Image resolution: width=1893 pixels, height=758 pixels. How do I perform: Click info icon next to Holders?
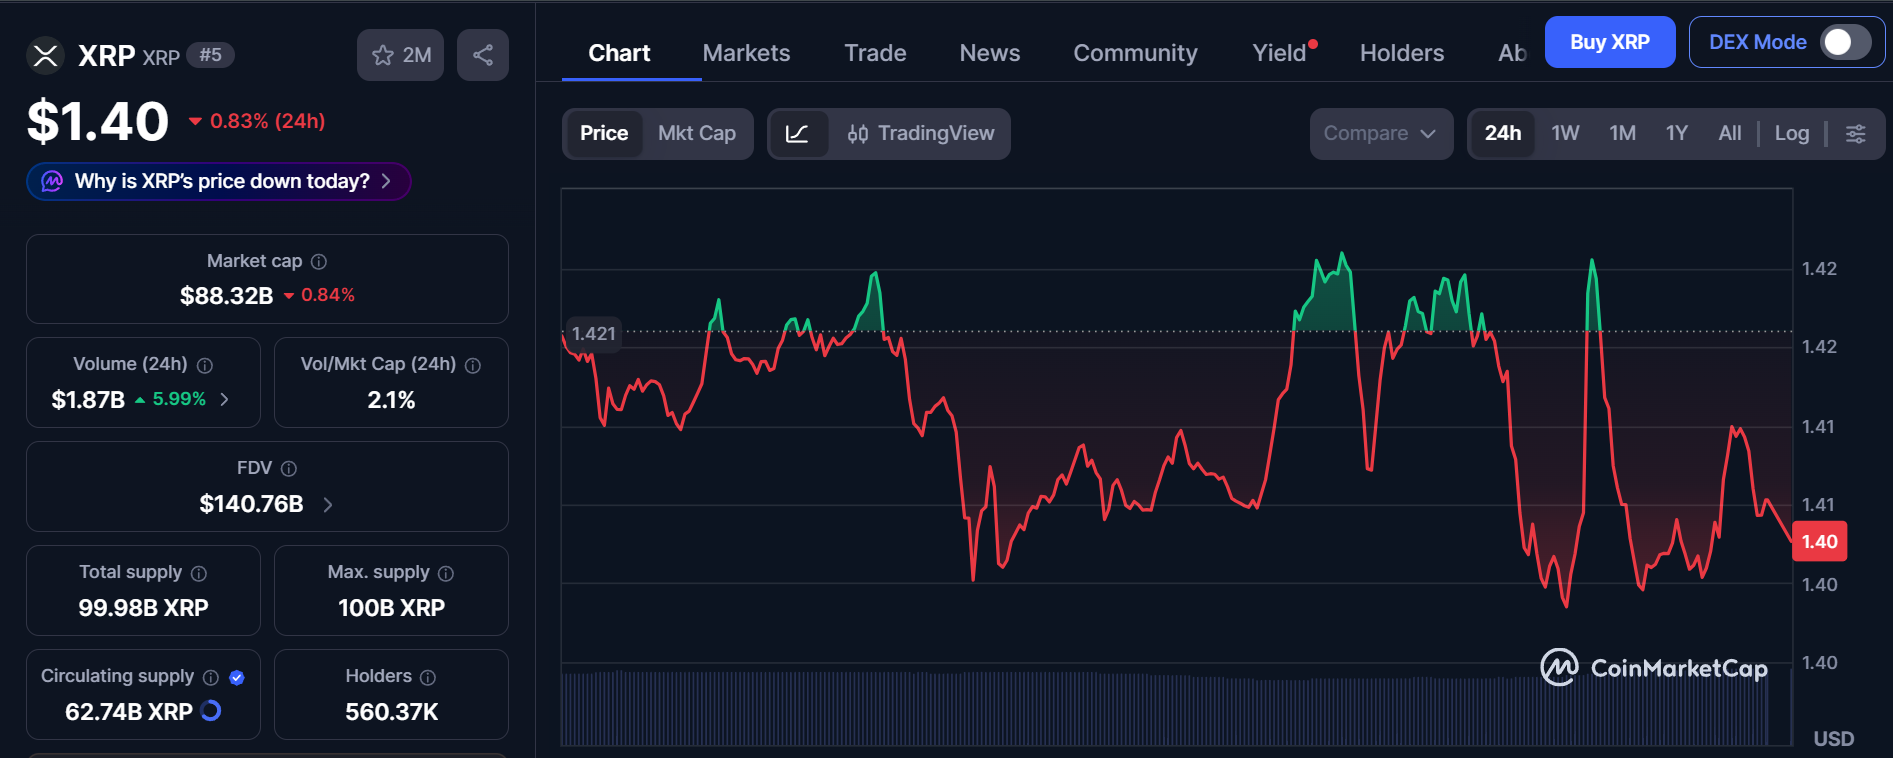[428, 677]
